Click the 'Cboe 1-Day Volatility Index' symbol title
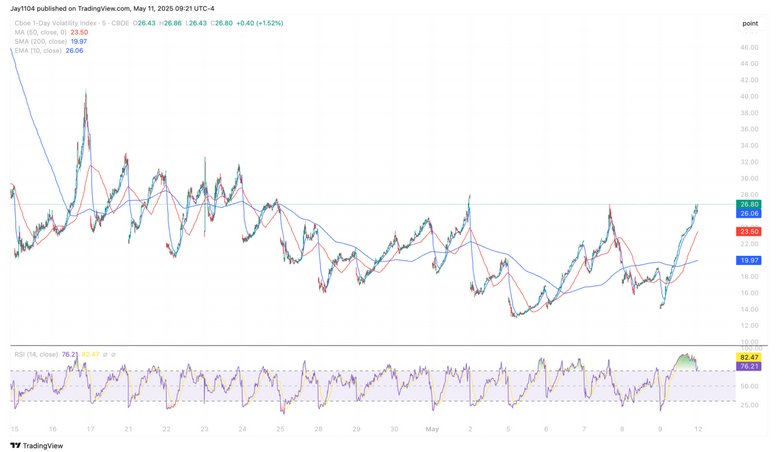Screen dimensions: 784x452 [56, 24]
